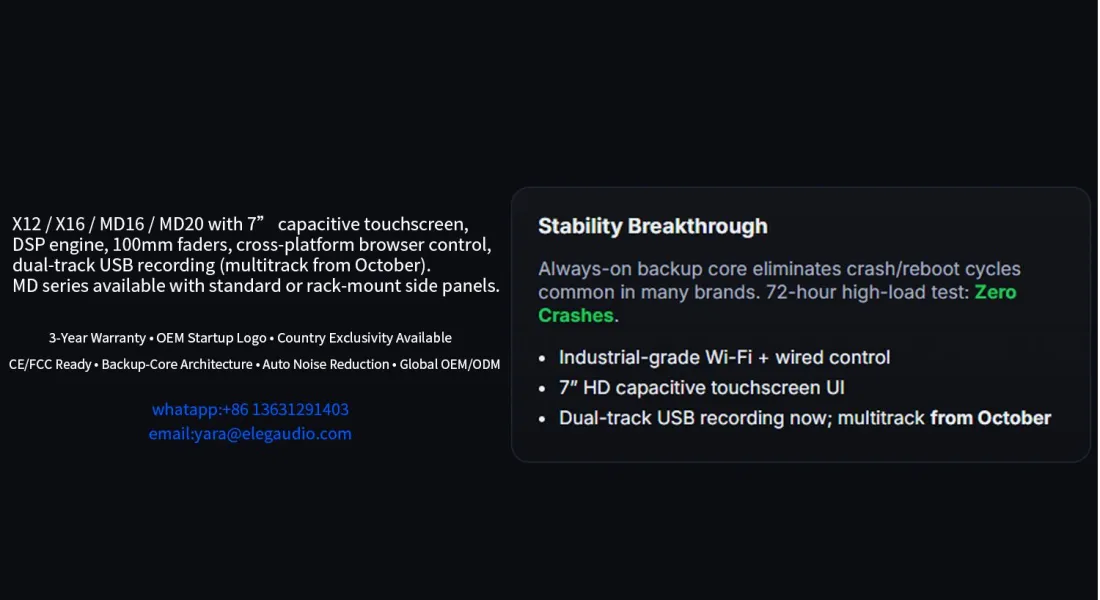Viewport: 1100px width, 600px height.
Task: Open the WhatsApp +86 13631291403 contact link
Action: click(250, 409)
